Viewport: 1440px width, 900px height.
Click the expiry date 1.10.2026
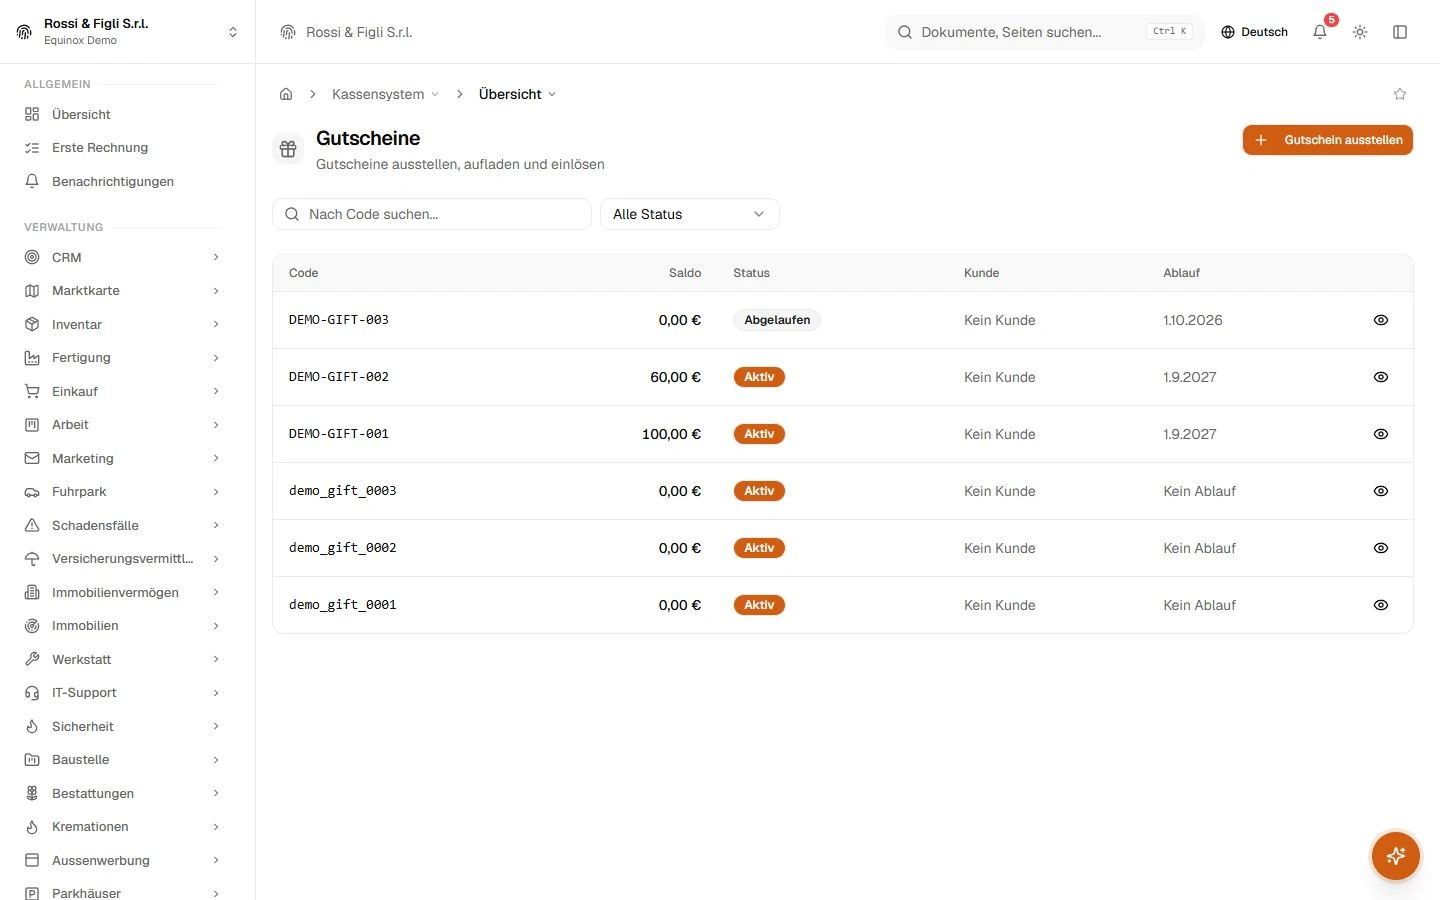click(x=1193, y=320)
